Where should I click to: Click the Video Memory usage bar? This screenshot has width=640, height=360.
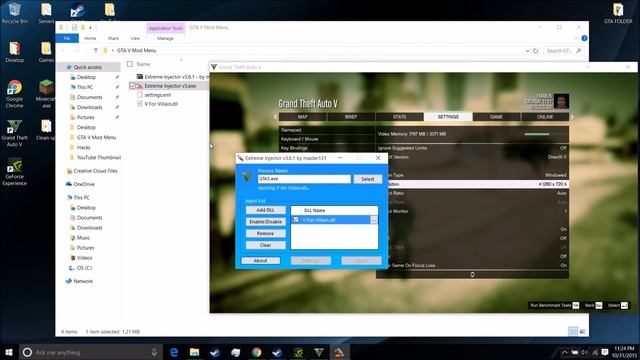[545, 134]
